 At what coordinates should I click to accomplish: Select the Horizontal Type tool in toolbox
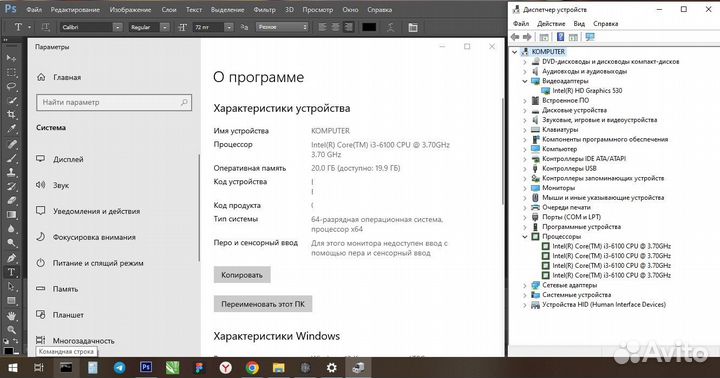point(11,272)
